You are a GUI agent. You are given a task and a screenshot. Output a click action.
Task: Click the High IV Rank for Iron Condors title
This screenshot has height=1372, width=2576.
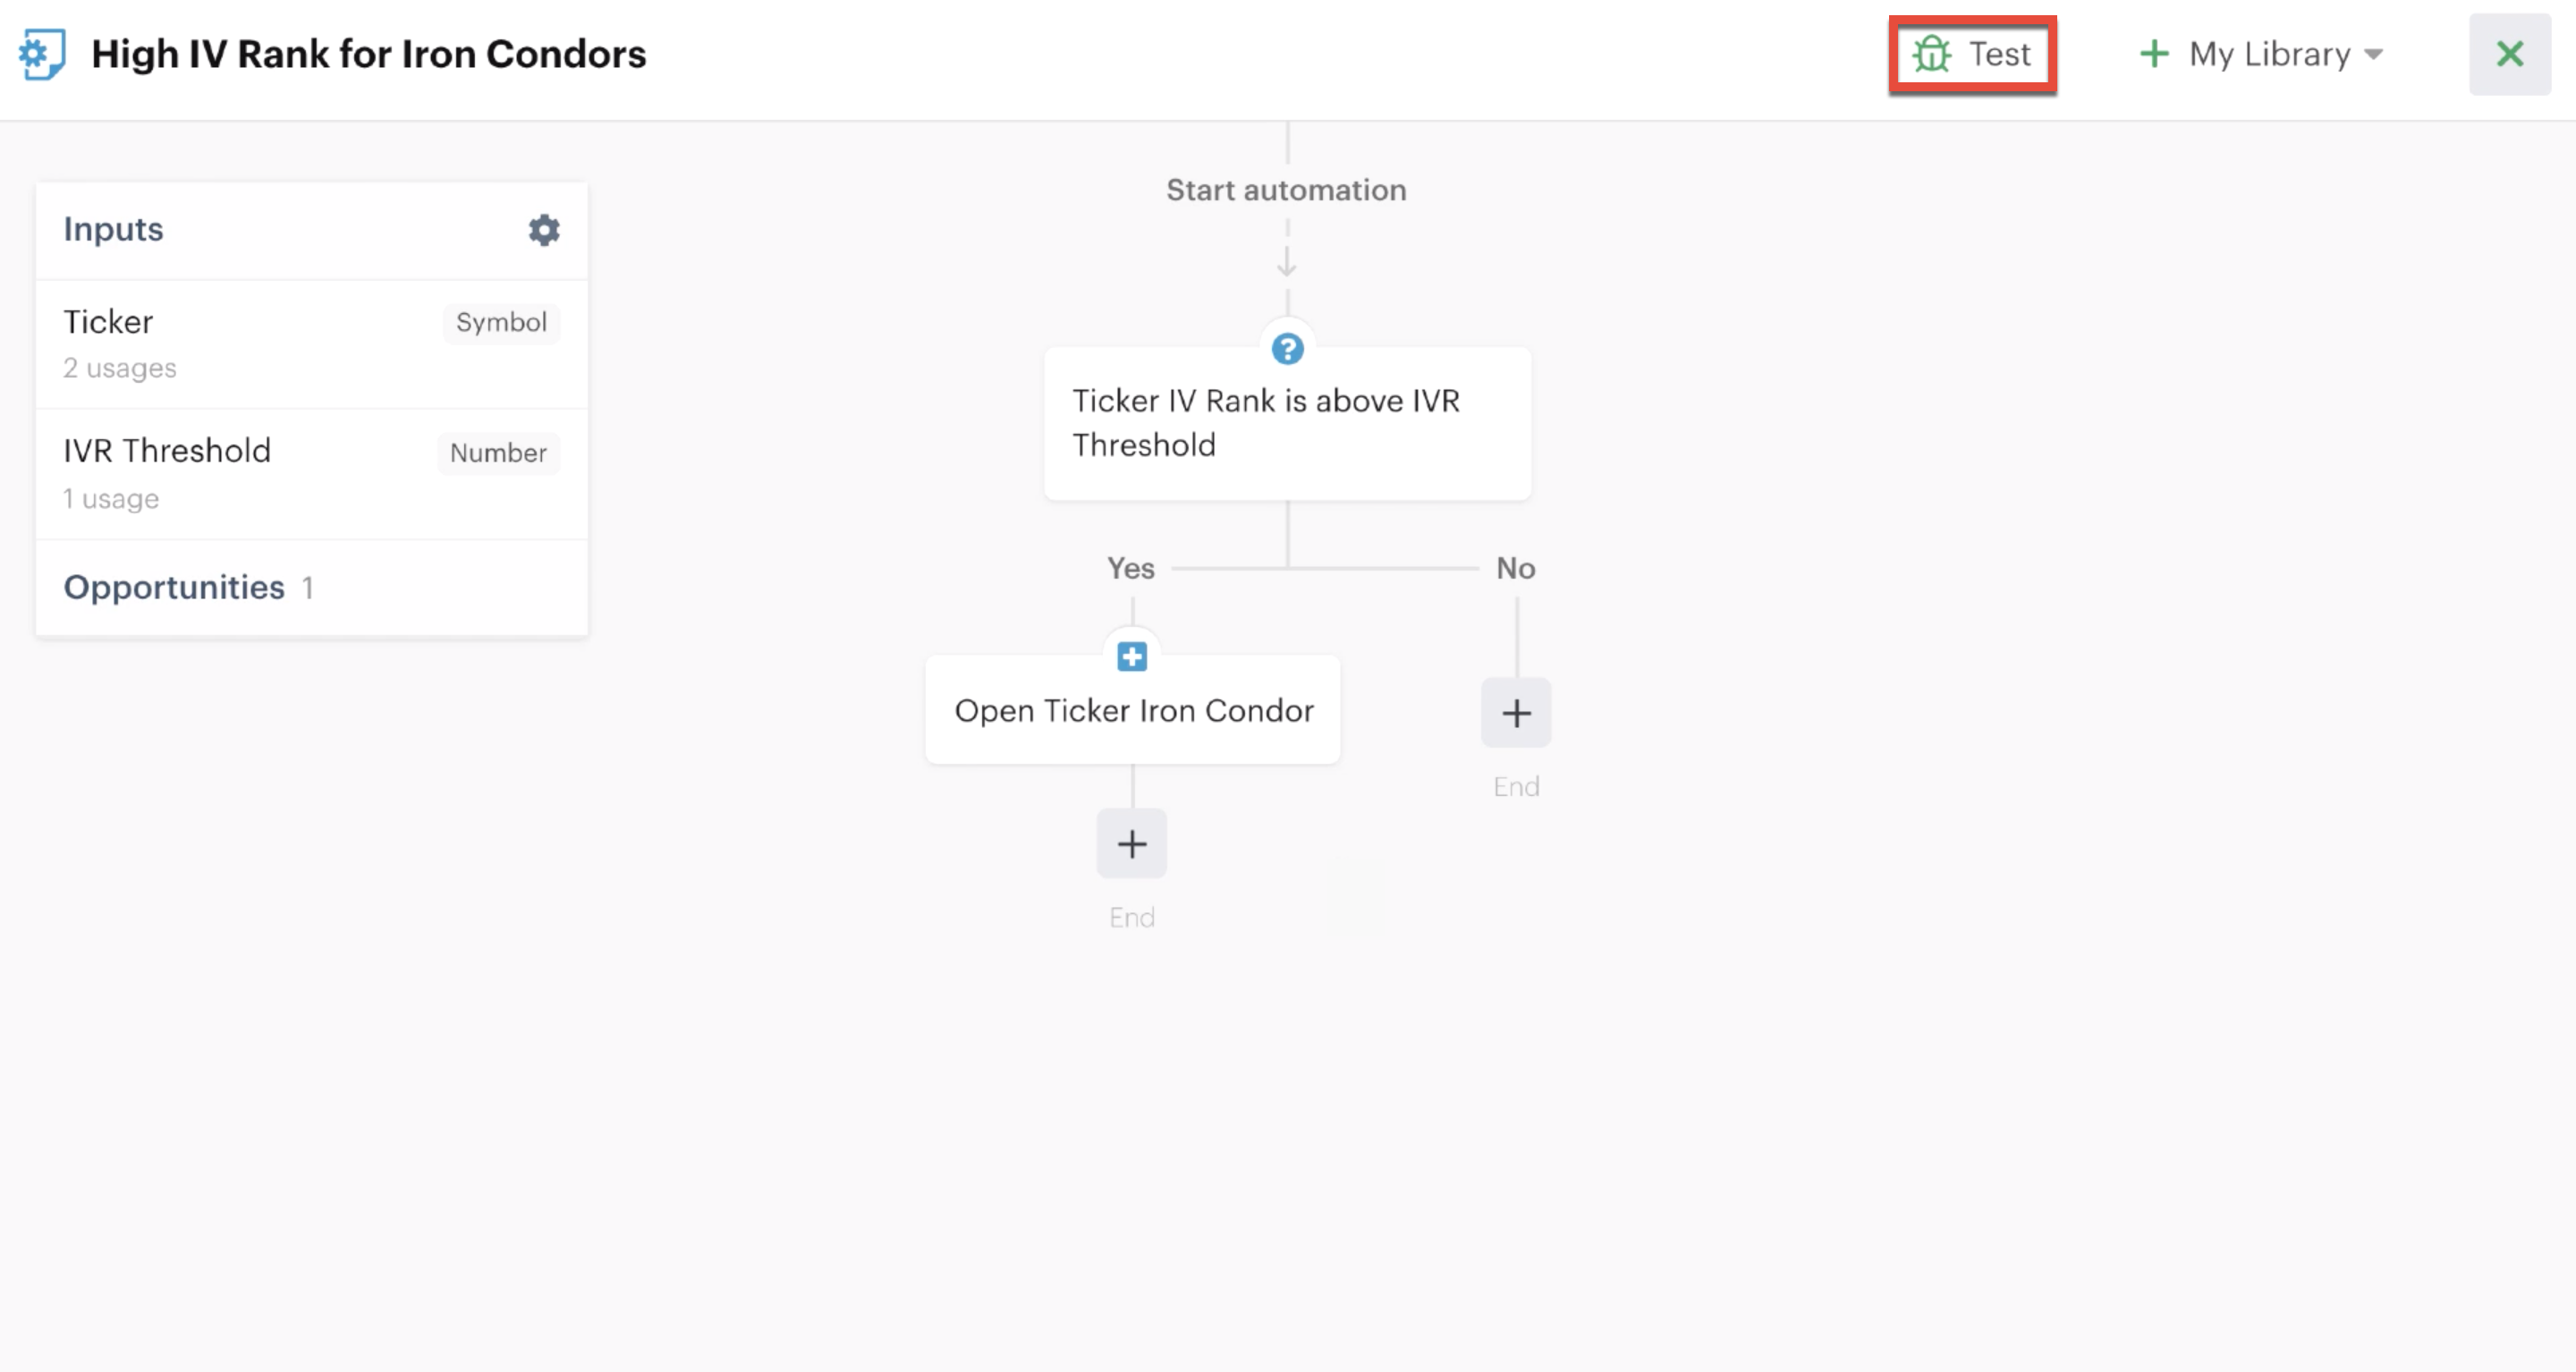[x=368, y=54]
